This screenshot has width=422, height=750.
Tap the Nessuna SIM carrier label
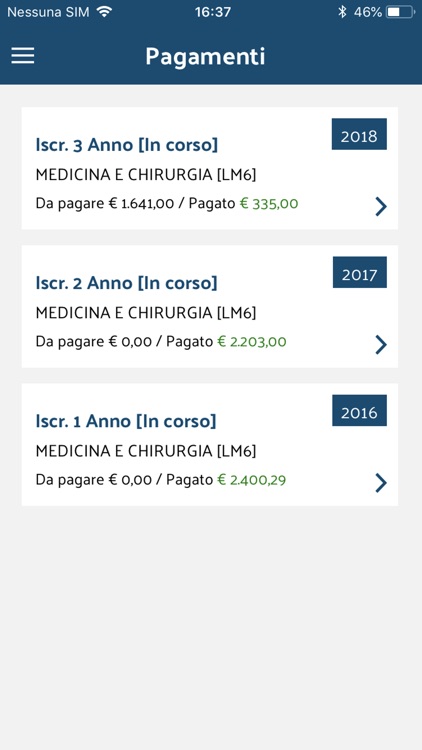[x=48, y=12]
